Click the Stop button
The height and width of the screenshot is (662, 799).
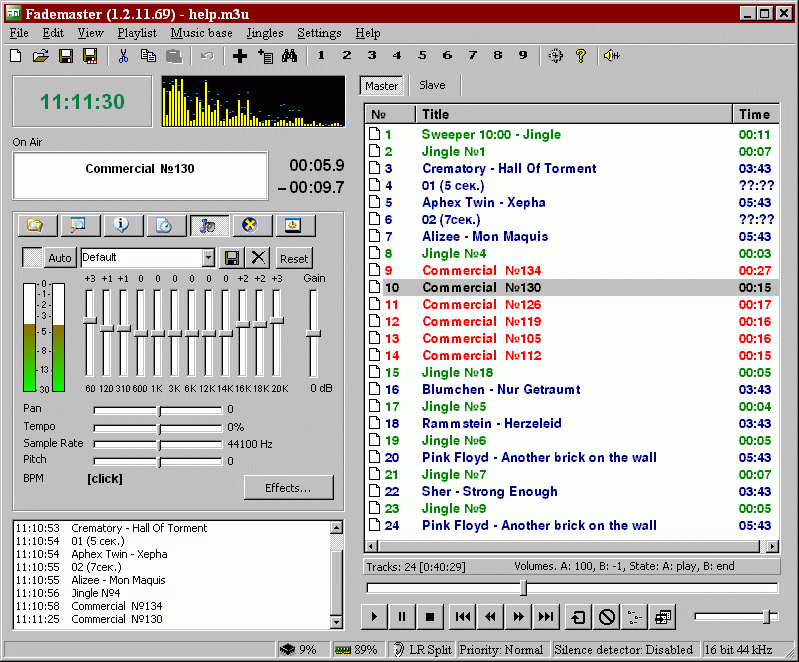(430, 617)
